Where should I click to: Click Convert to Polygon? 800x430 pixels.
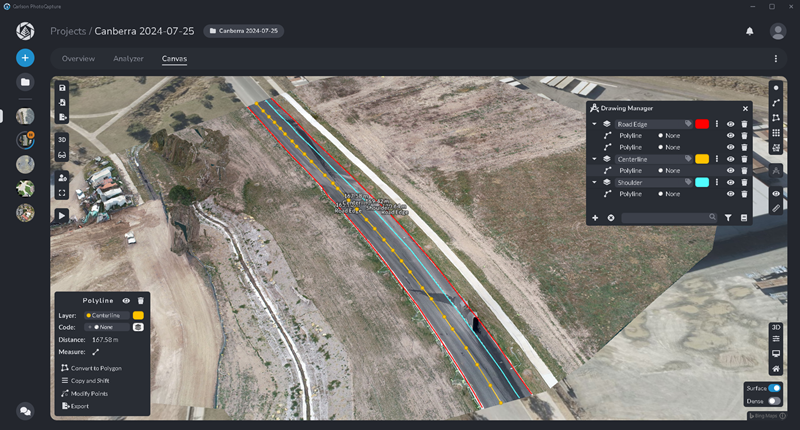[96, 368]
